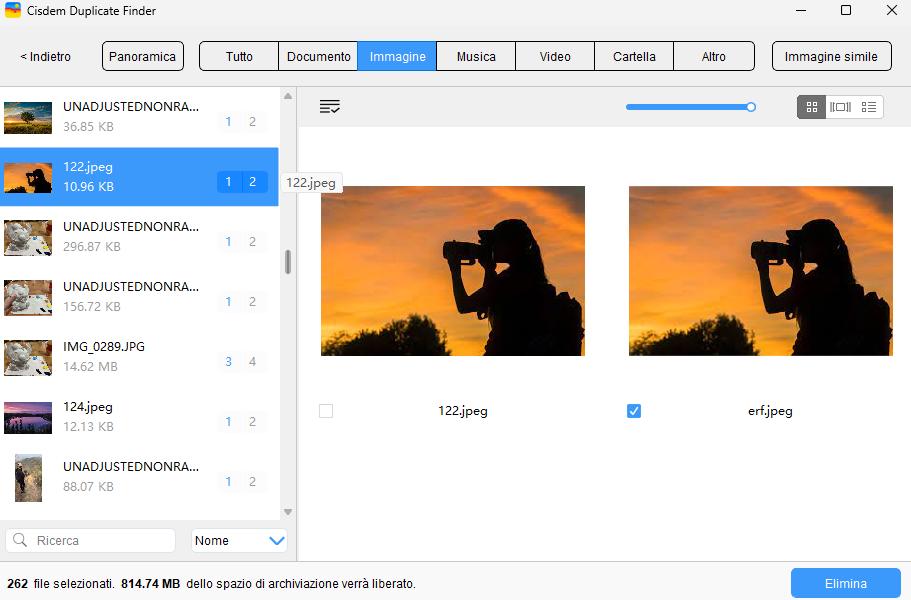Uncheck the checkbox under erf.jpeg
This screenshot has height=600, width=911.
633,410
